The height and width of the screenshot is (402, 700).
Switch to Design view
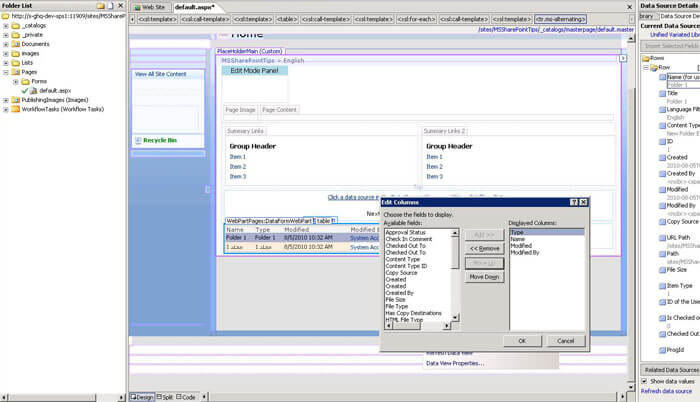(x=142, y=397)
